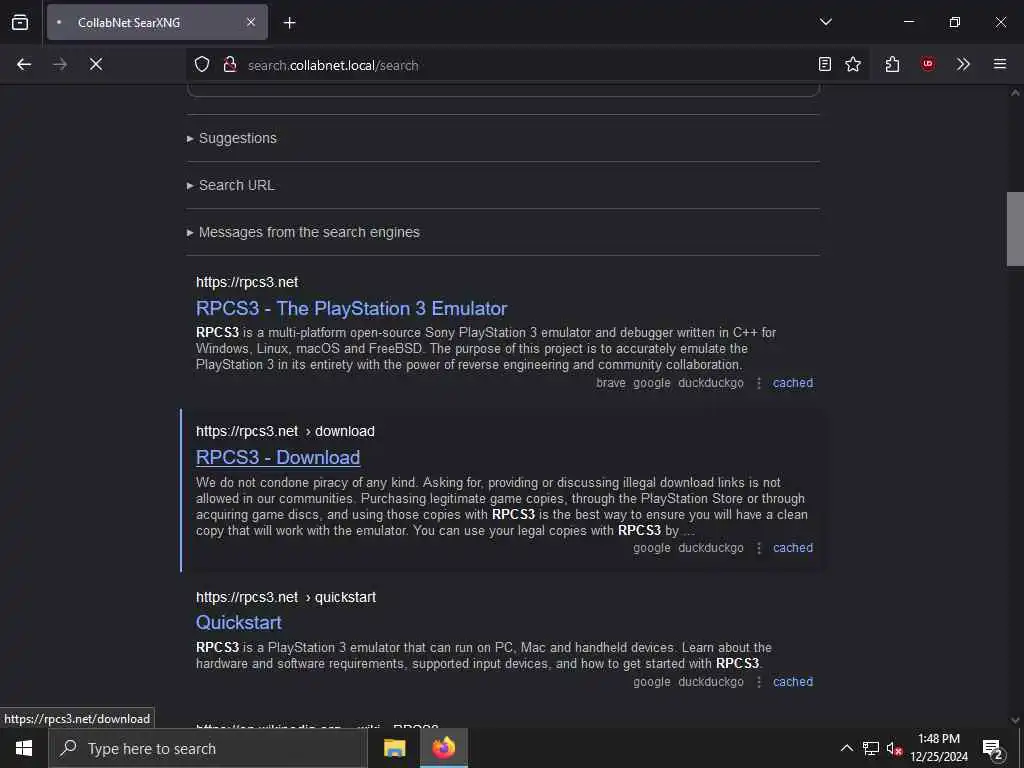Open RPCS3 - The PlayStation 3 Emulator link

351,308
